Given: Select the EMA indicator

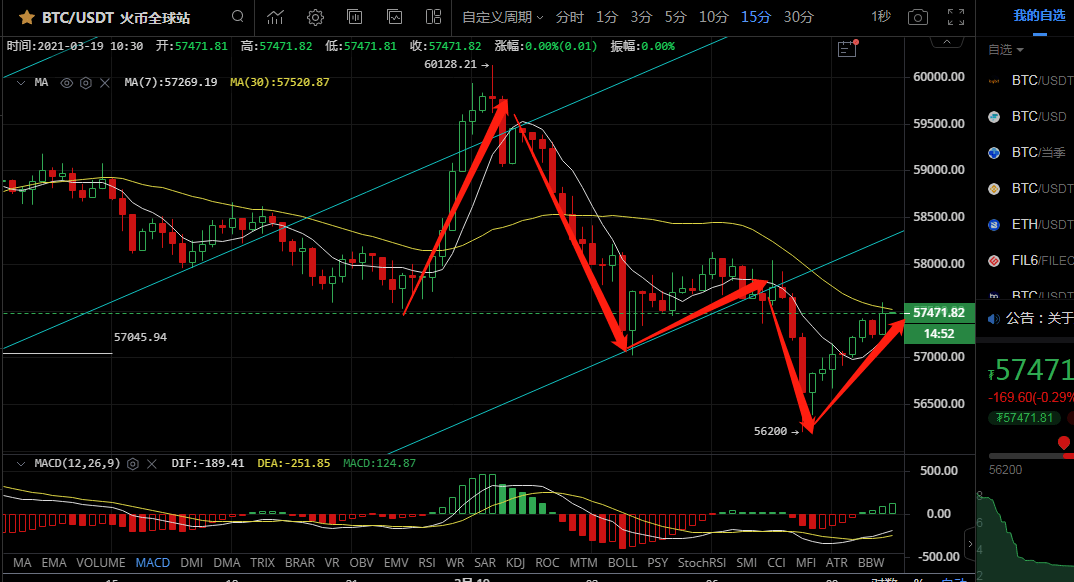Looking at the screenshot, I should click(x=54, y=563).
